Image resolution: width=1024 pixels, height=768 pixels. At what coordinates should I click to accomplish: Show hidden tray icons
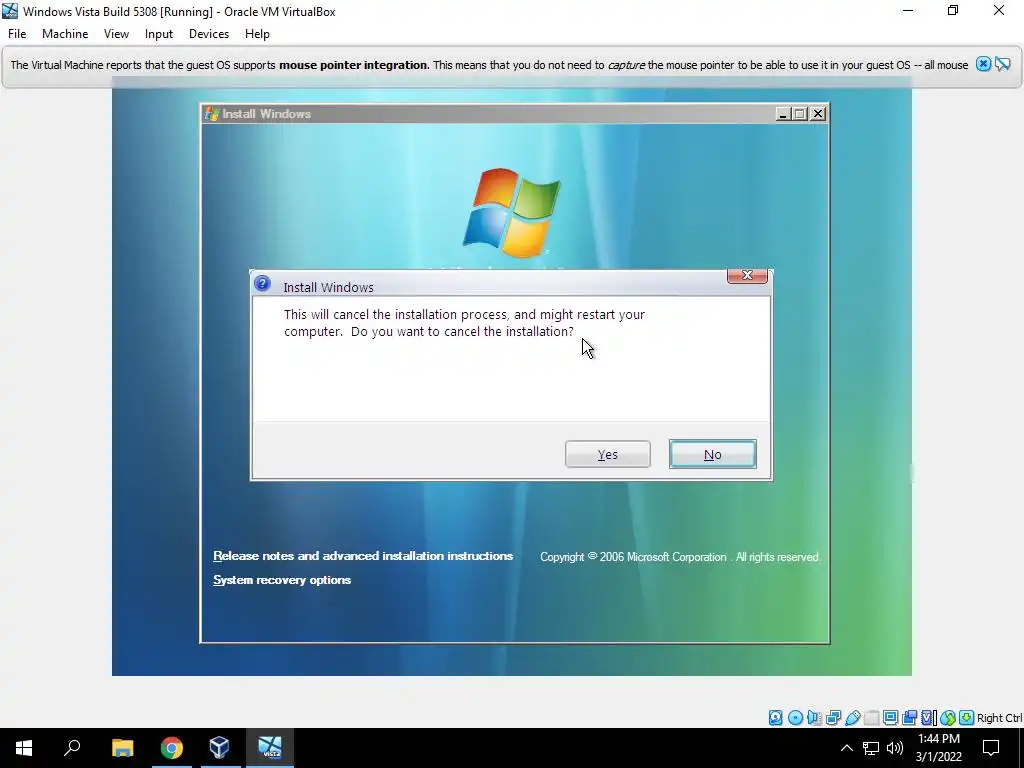pos(846,748)
